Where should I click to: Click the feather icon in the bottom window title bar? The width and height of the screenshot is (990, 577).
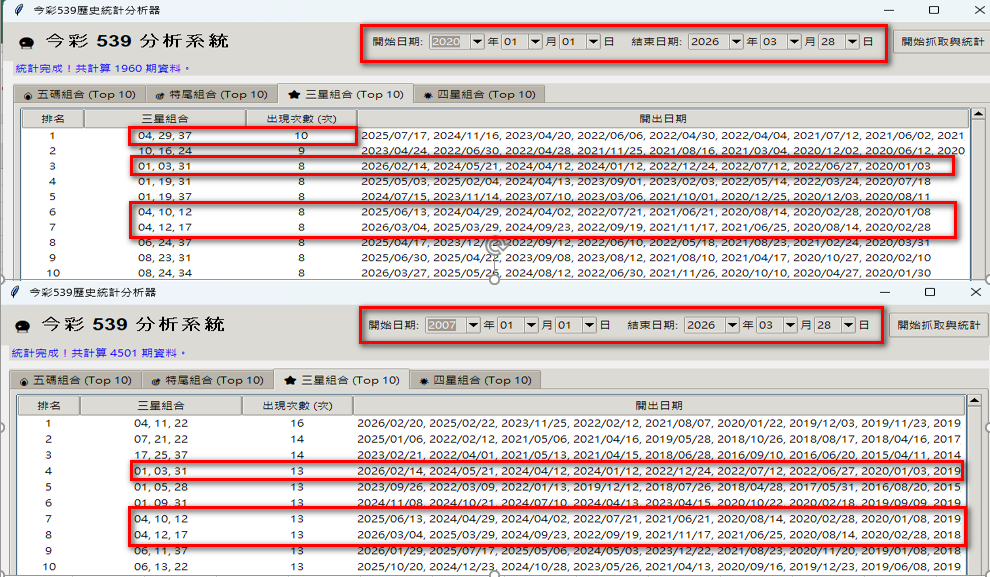[16, 292]
